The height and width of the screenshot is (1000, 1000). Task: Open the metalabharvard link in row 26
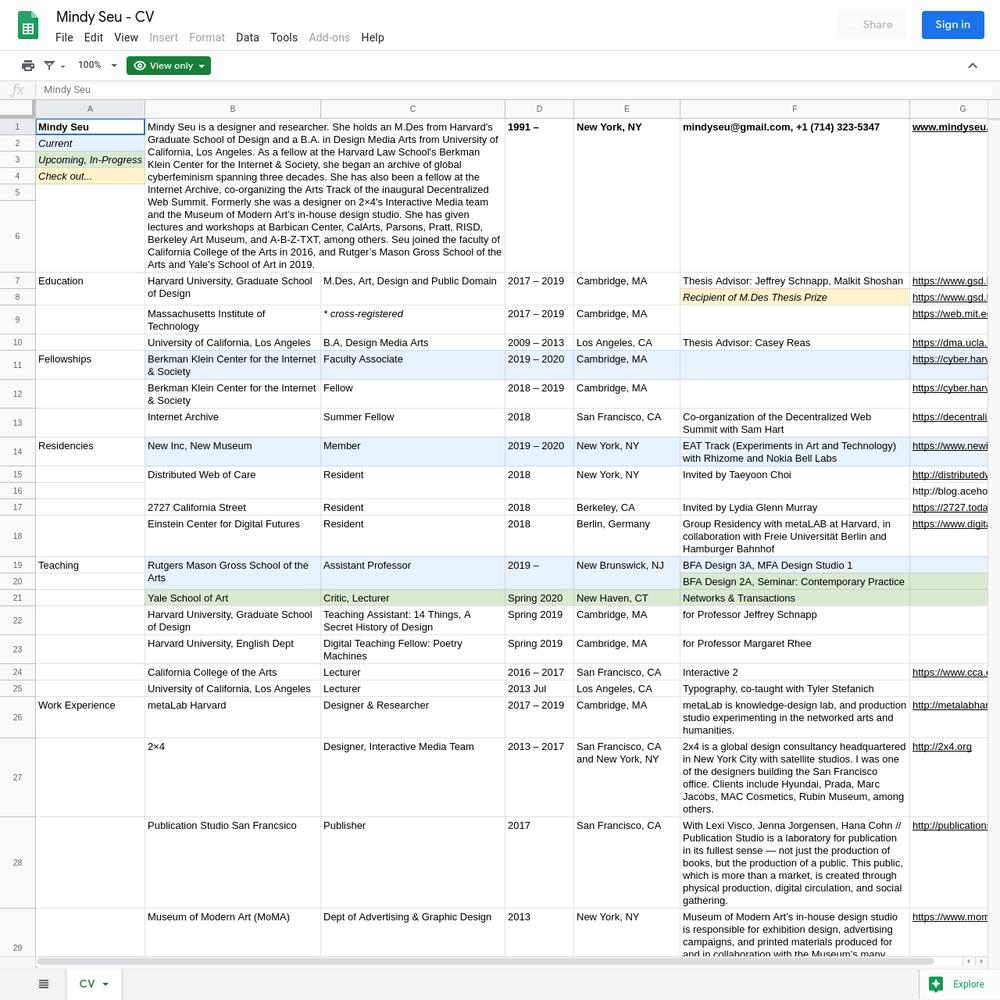tap(950, 705)
